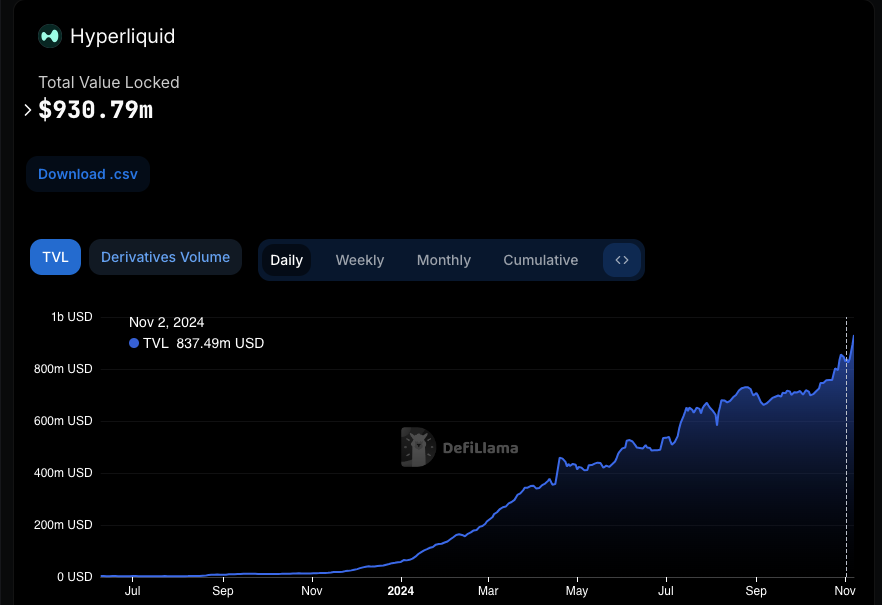This screenshot has width=882, height=605.
Task: Click the Nov 2, 2024 tooltip date
Action: [166, 322]
